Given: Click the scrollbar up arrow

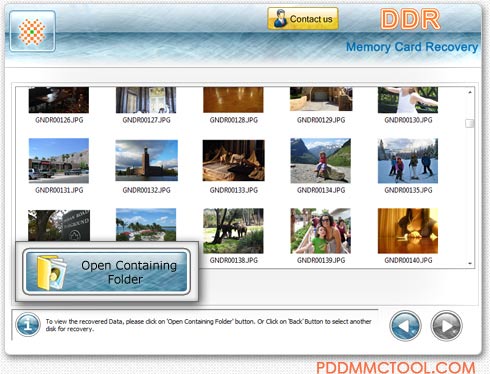Looking at the screenshot, I should coord(470,92).
